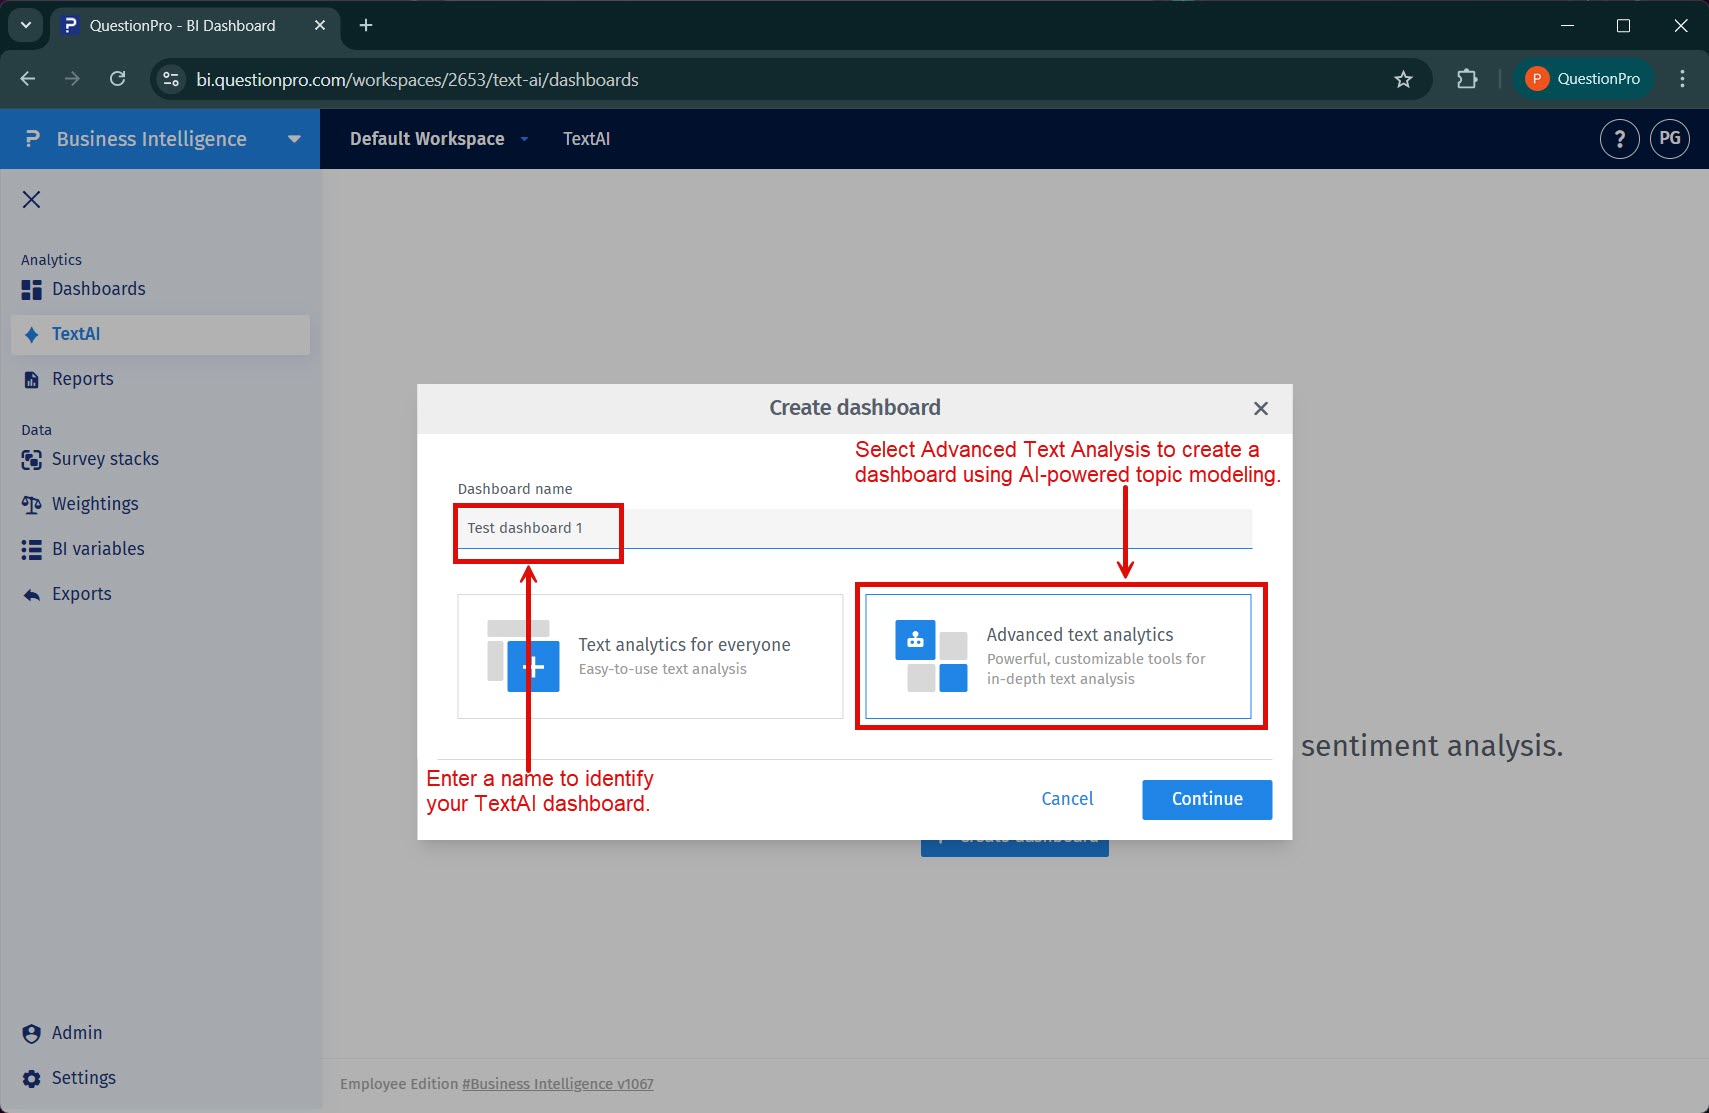This screenshot has height=1113, width=1709.
Task: Bookmark the page with the star icon
Action: pos(1402,79)
